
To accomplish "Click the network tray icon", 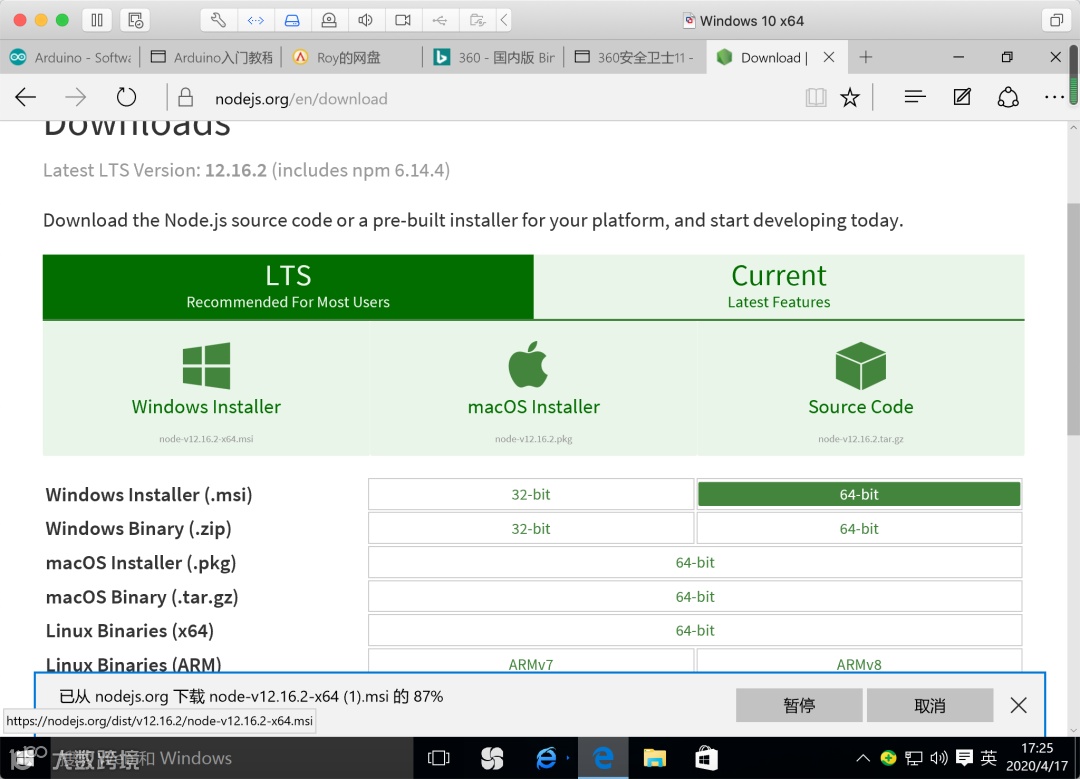I will [913, 758].
